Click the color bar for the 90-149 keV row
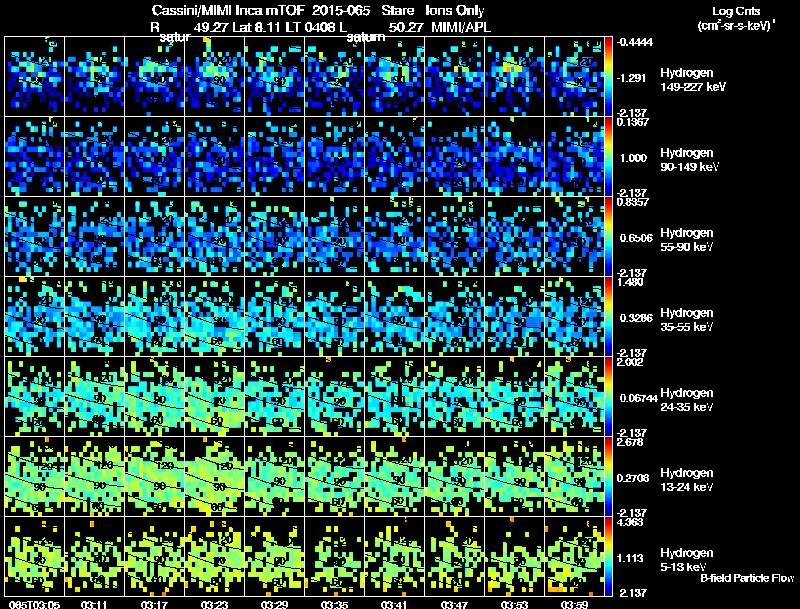 point(608,157)
